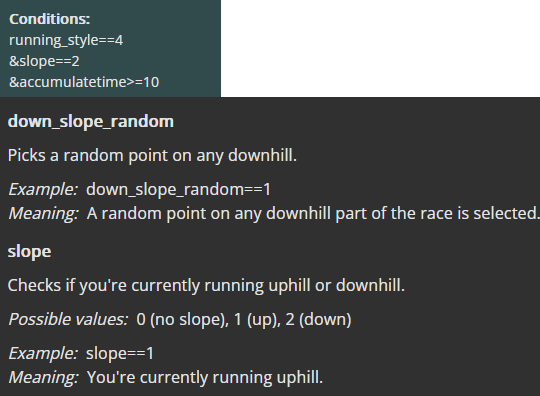
Task: Select the '0 (no slope)' value
Action: coord(183,320)
